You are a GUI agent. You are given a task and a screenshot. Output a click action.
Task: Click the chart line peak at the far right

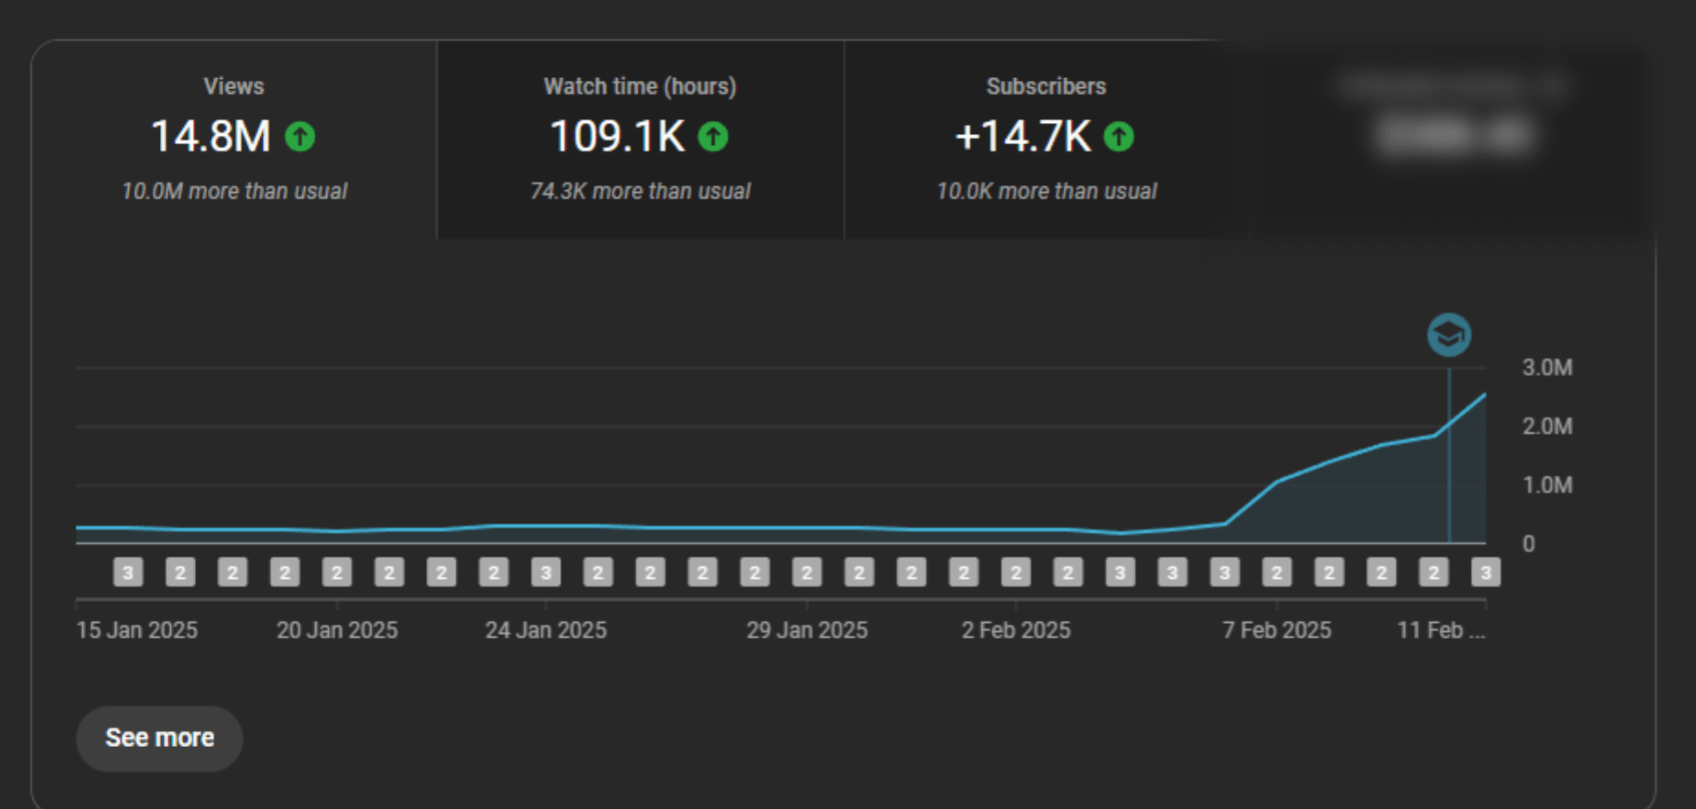1484,396
